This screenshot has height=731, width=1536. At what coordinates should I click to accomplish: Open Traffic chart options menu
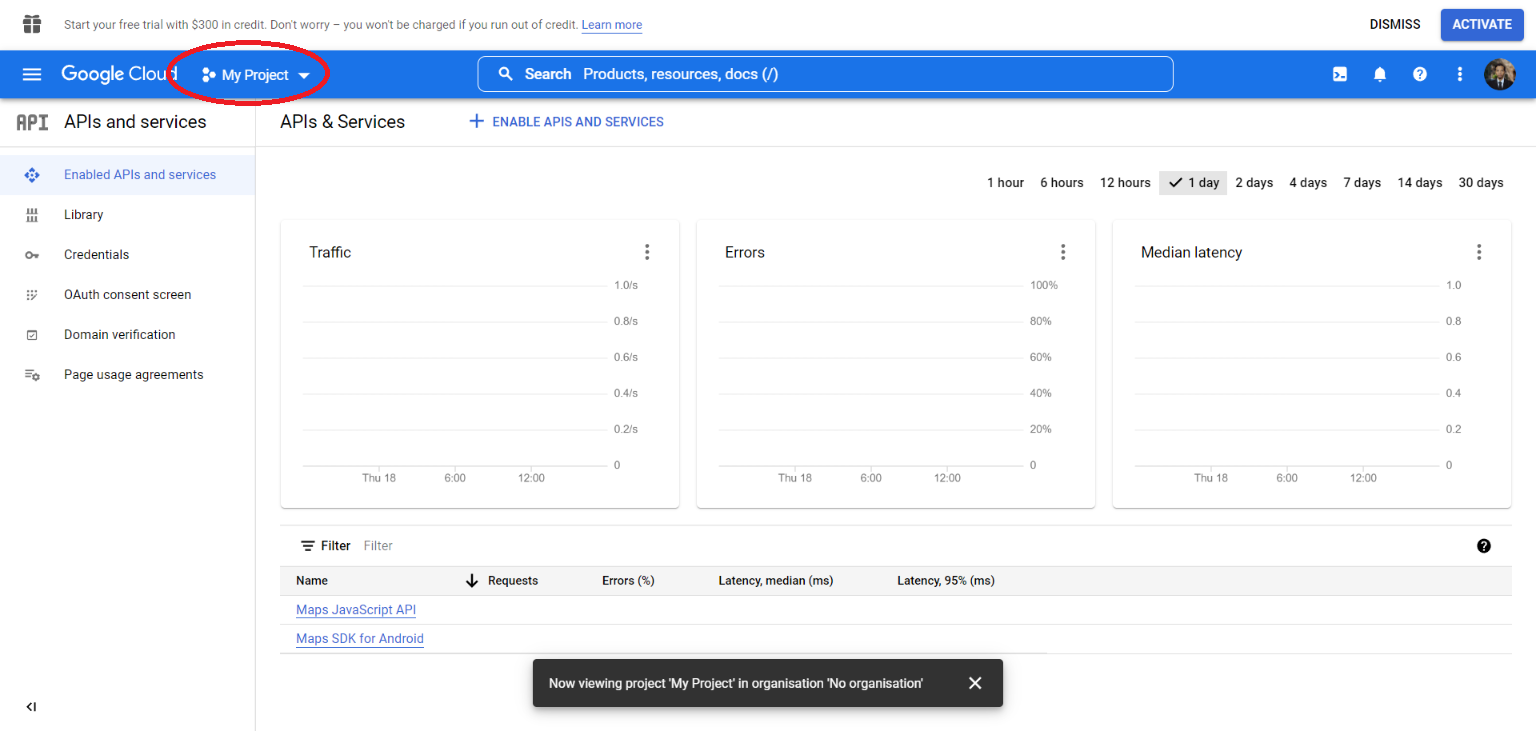pyautogui.click(x=647, y=252)
